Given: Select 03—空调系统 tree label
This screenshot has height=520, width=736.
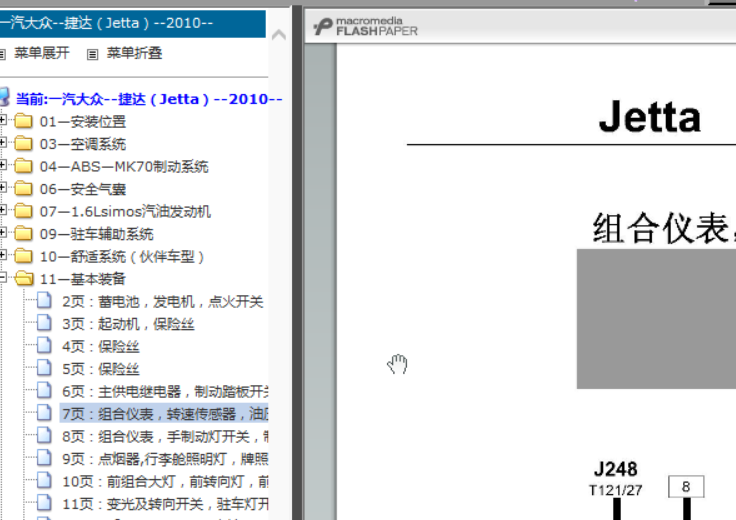Looking at the screenshot, I should [x=83, y=144].
